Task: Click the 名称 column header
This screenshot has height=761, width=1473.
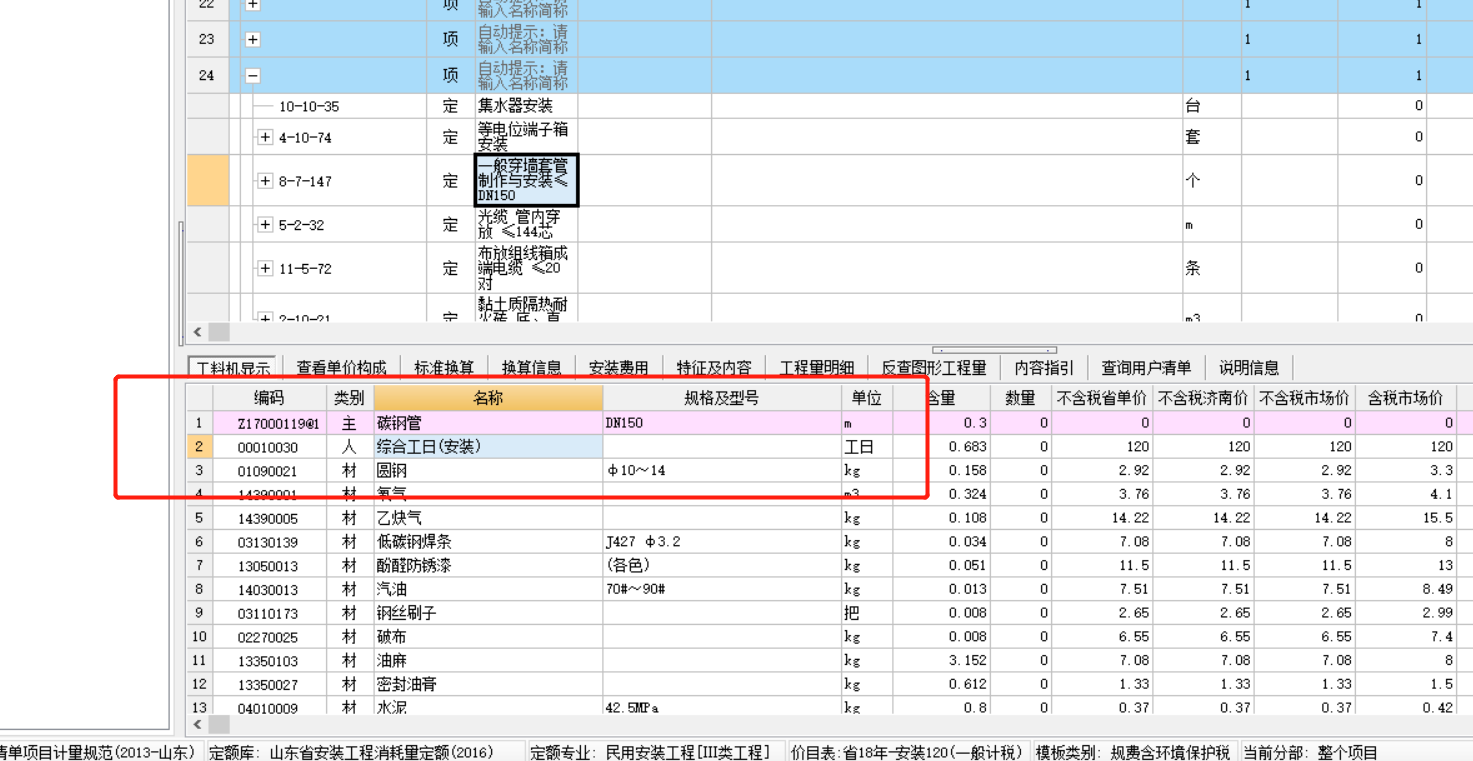Action: pyautogui.click(x=488, y=398)
